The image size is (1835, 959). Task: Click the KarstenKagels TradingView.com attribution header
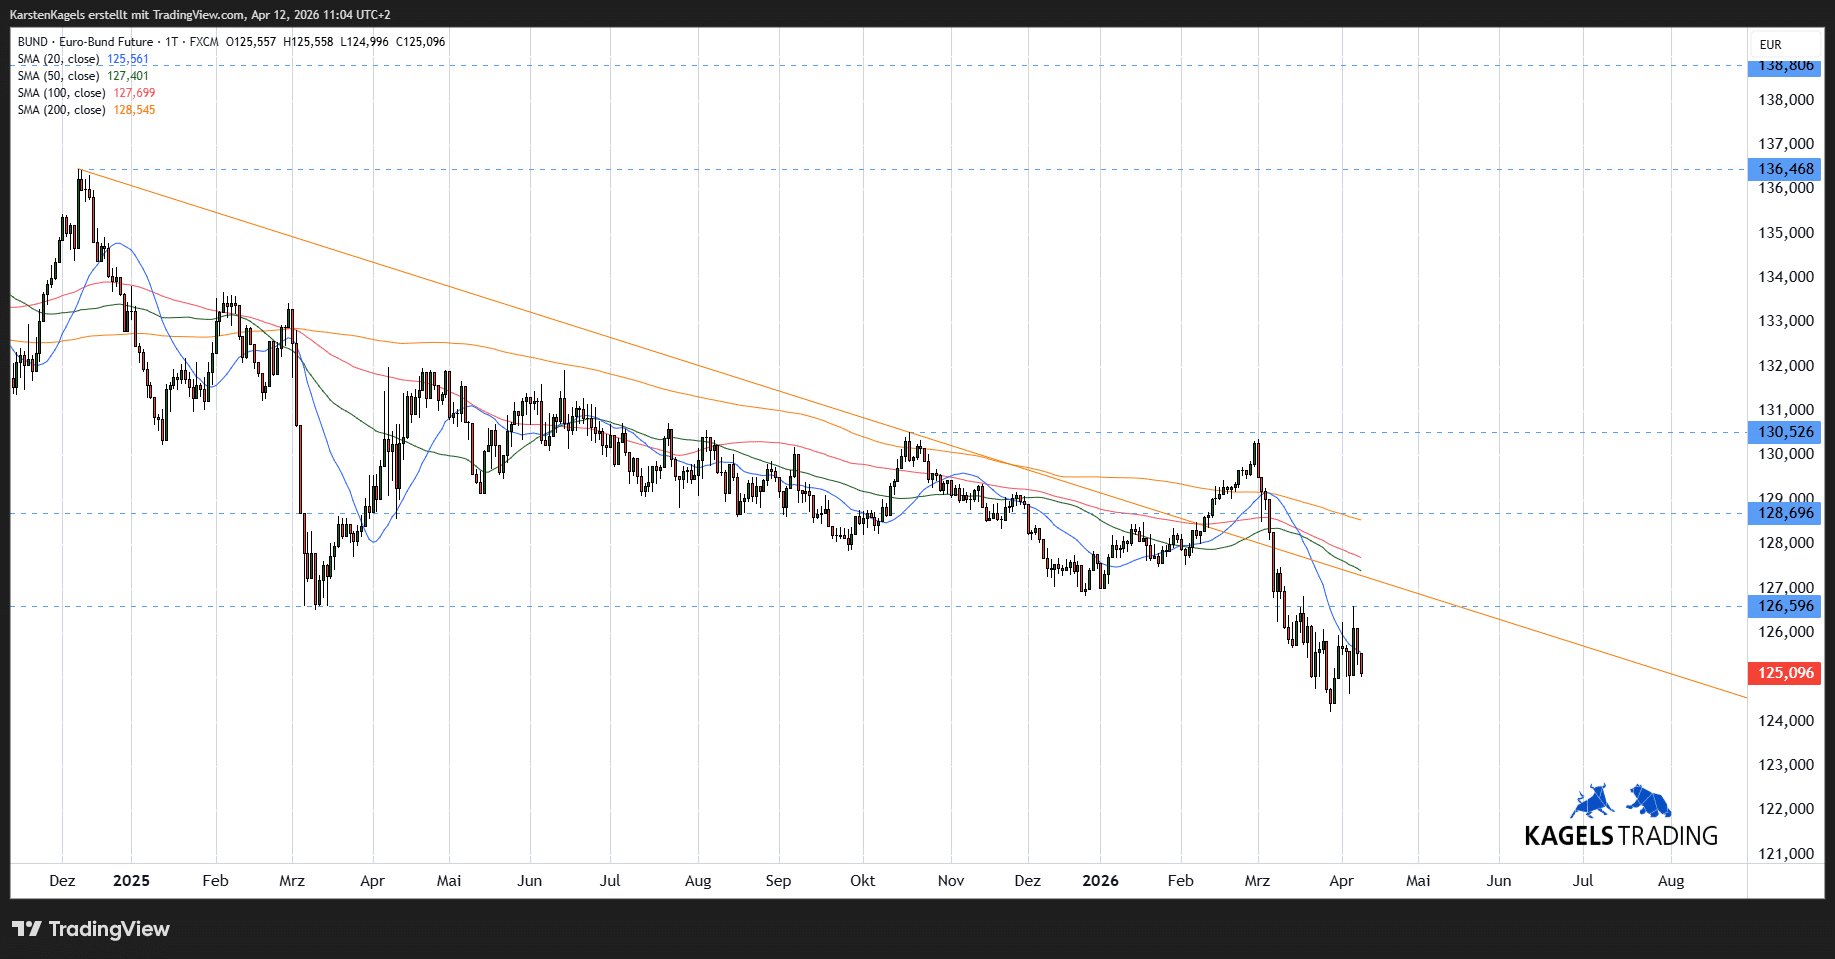[200, 15]
